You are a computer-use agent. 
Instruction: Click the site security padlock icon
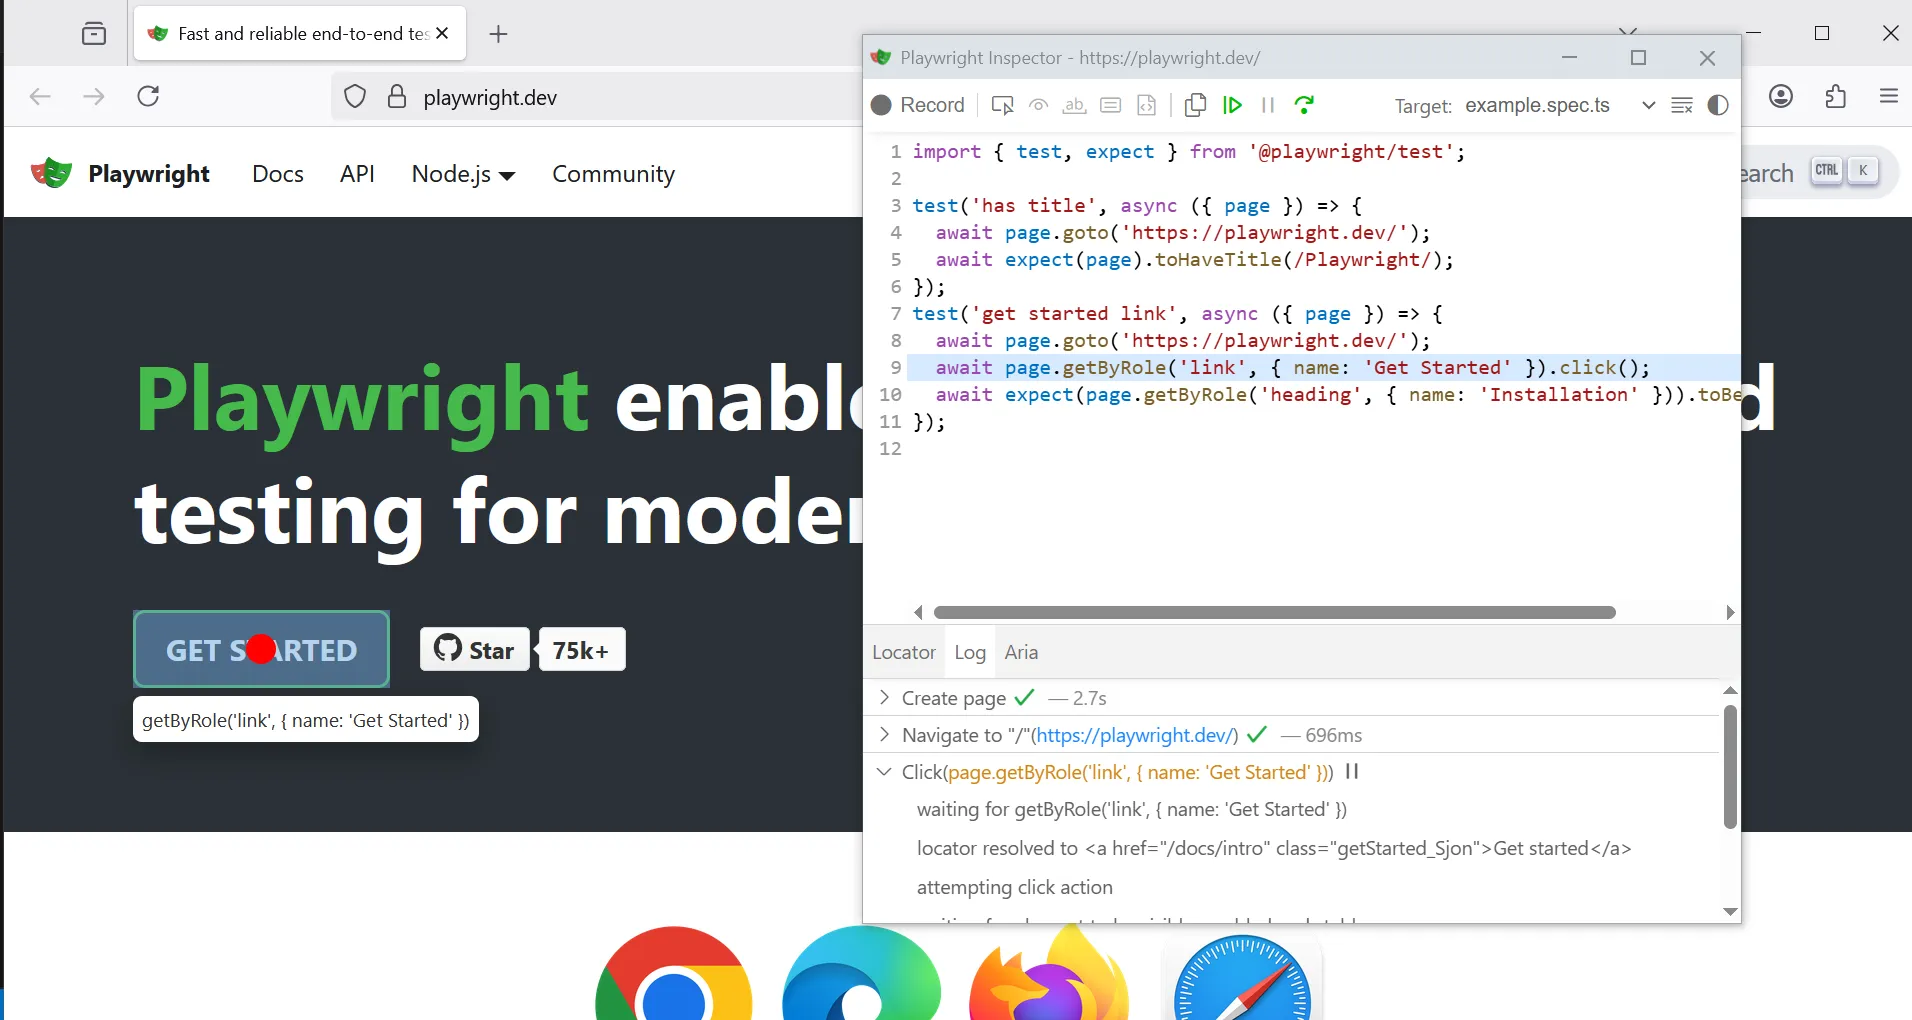point(397,97)
